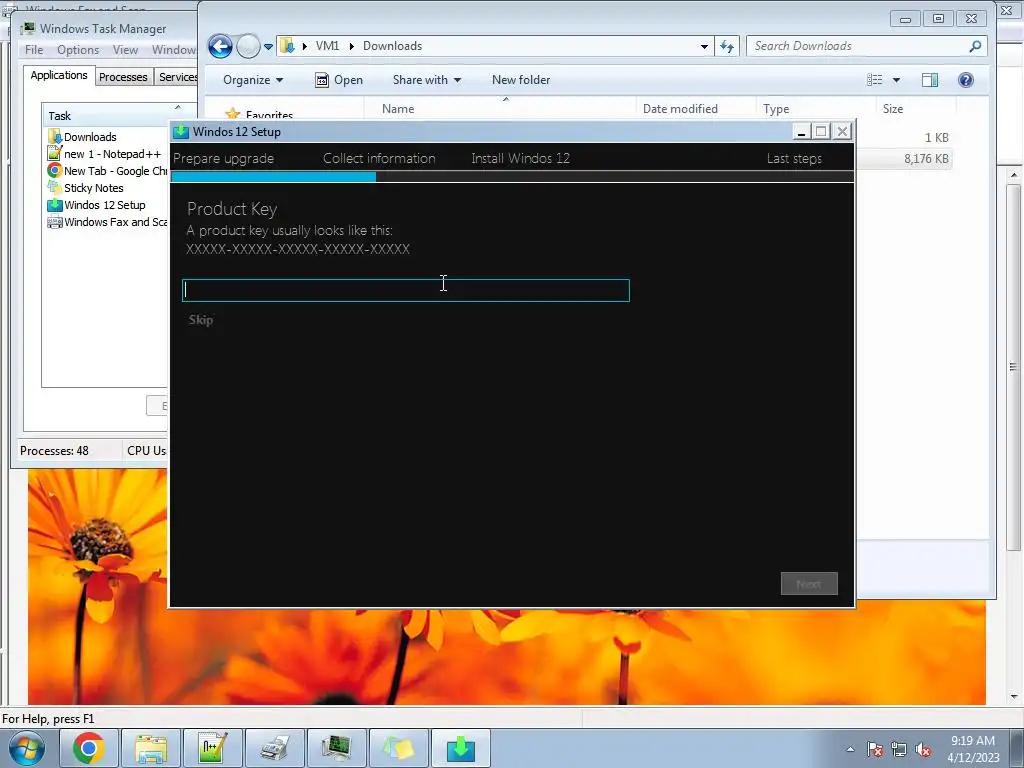The height and width of the screenshot is (768, 1024).
Task: Click the Open button in Explorer toolbar
Action: 339,80
